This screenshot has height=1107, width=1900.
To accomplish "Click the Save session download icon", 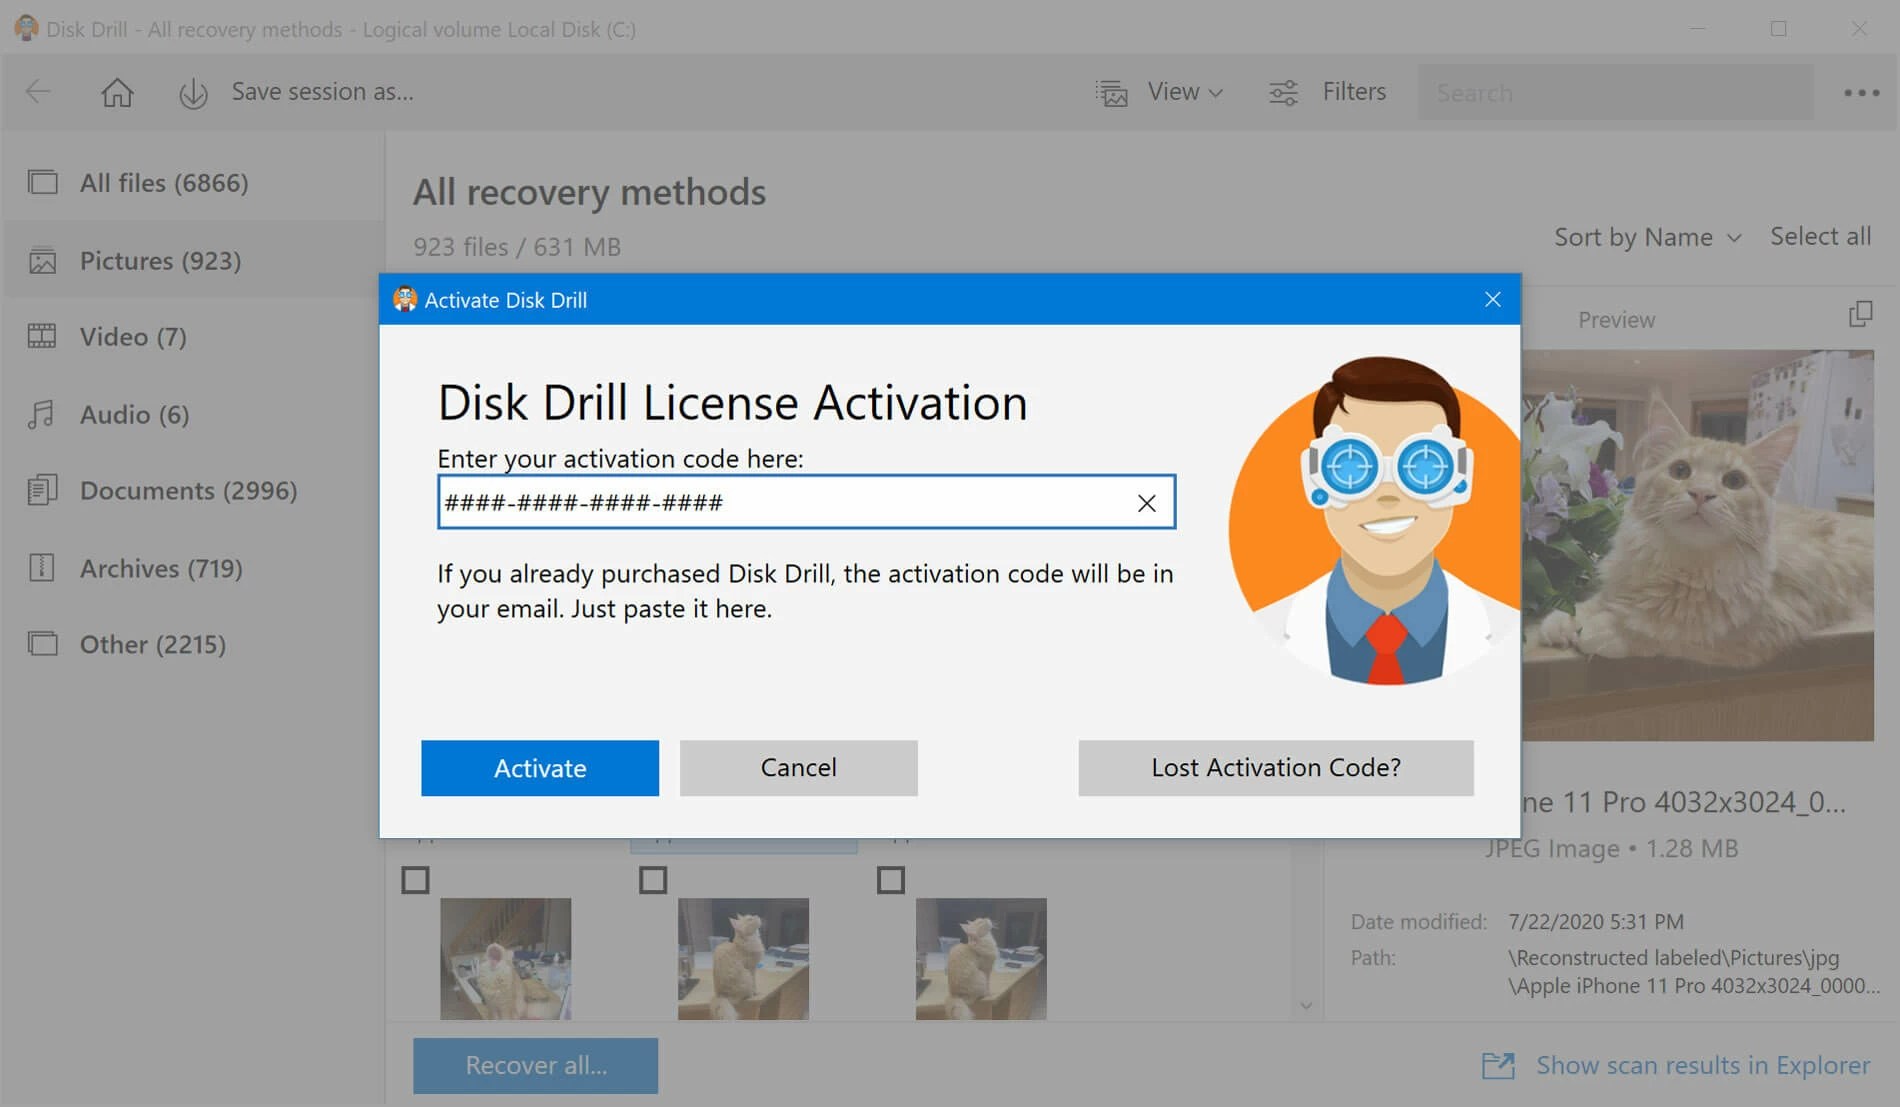I will pyautogui.click(x=193, y=91).
